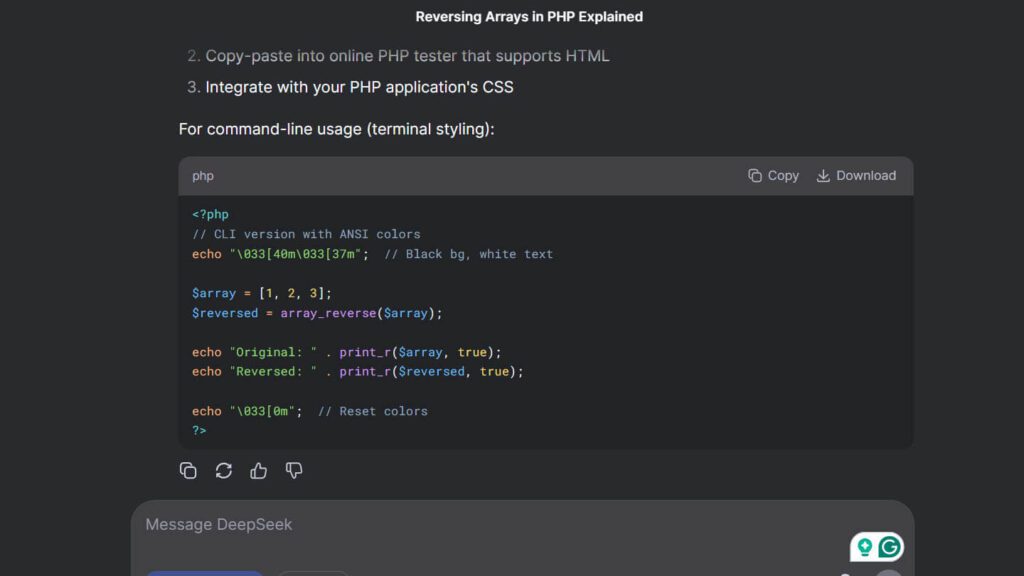Select the "php" language label on the code block

(x=202, y=176)
